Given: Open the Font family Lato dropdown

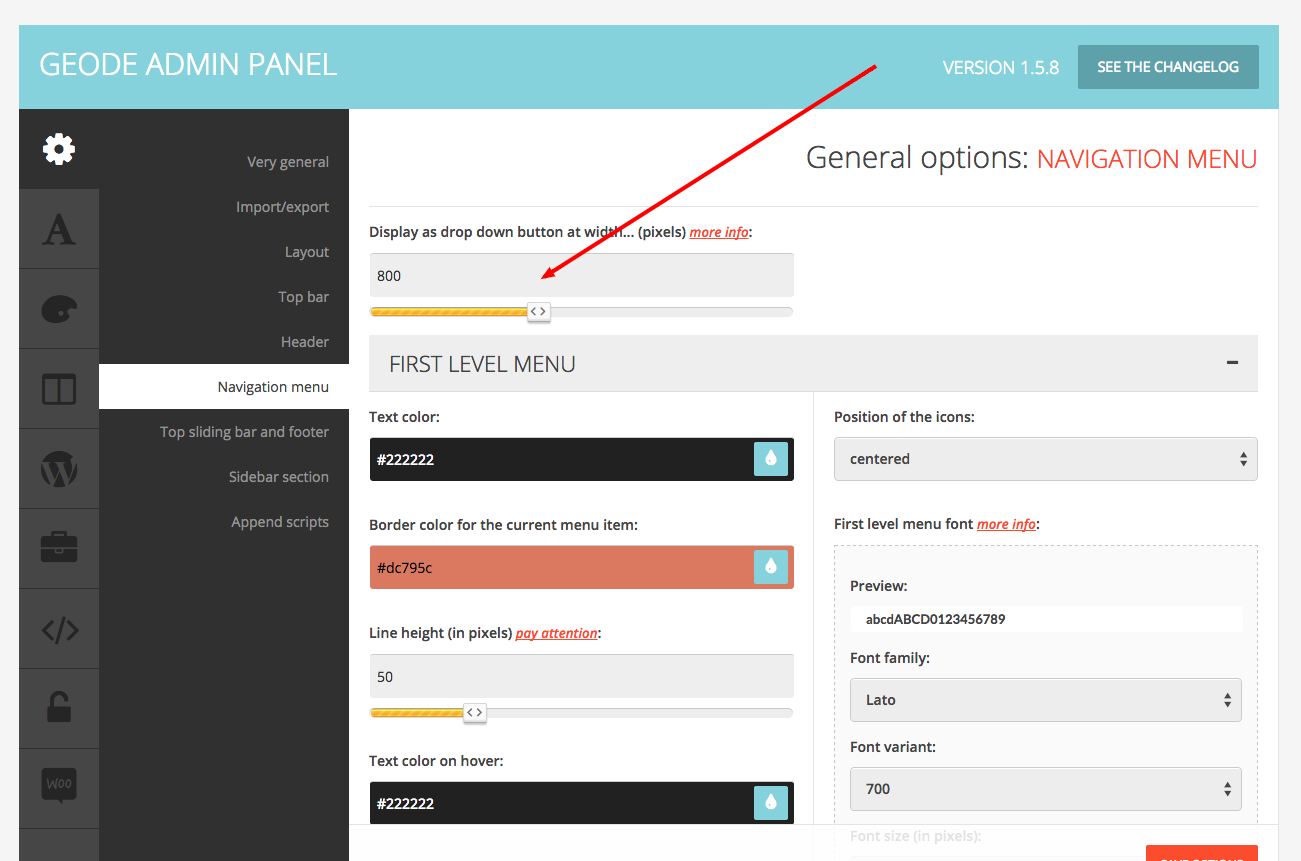Looking at the screenshot, I should 1046,700.
